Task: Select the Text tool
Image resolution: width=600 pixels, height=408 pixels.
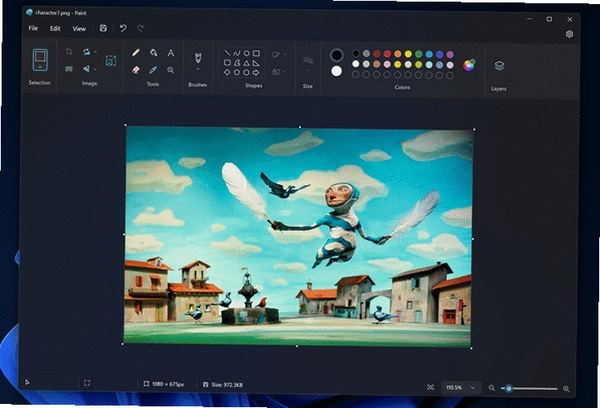Action: pos(171,53)
